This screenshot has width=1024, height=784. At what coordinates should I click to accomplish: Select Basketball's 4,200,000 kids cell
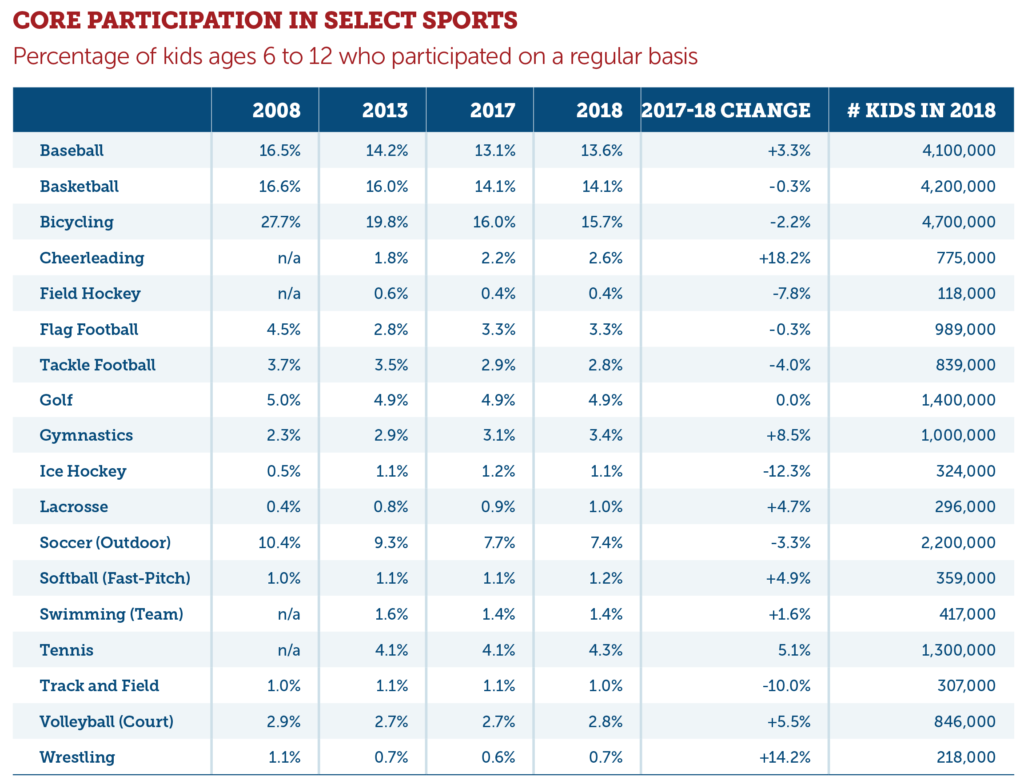(x=953, y=187)
